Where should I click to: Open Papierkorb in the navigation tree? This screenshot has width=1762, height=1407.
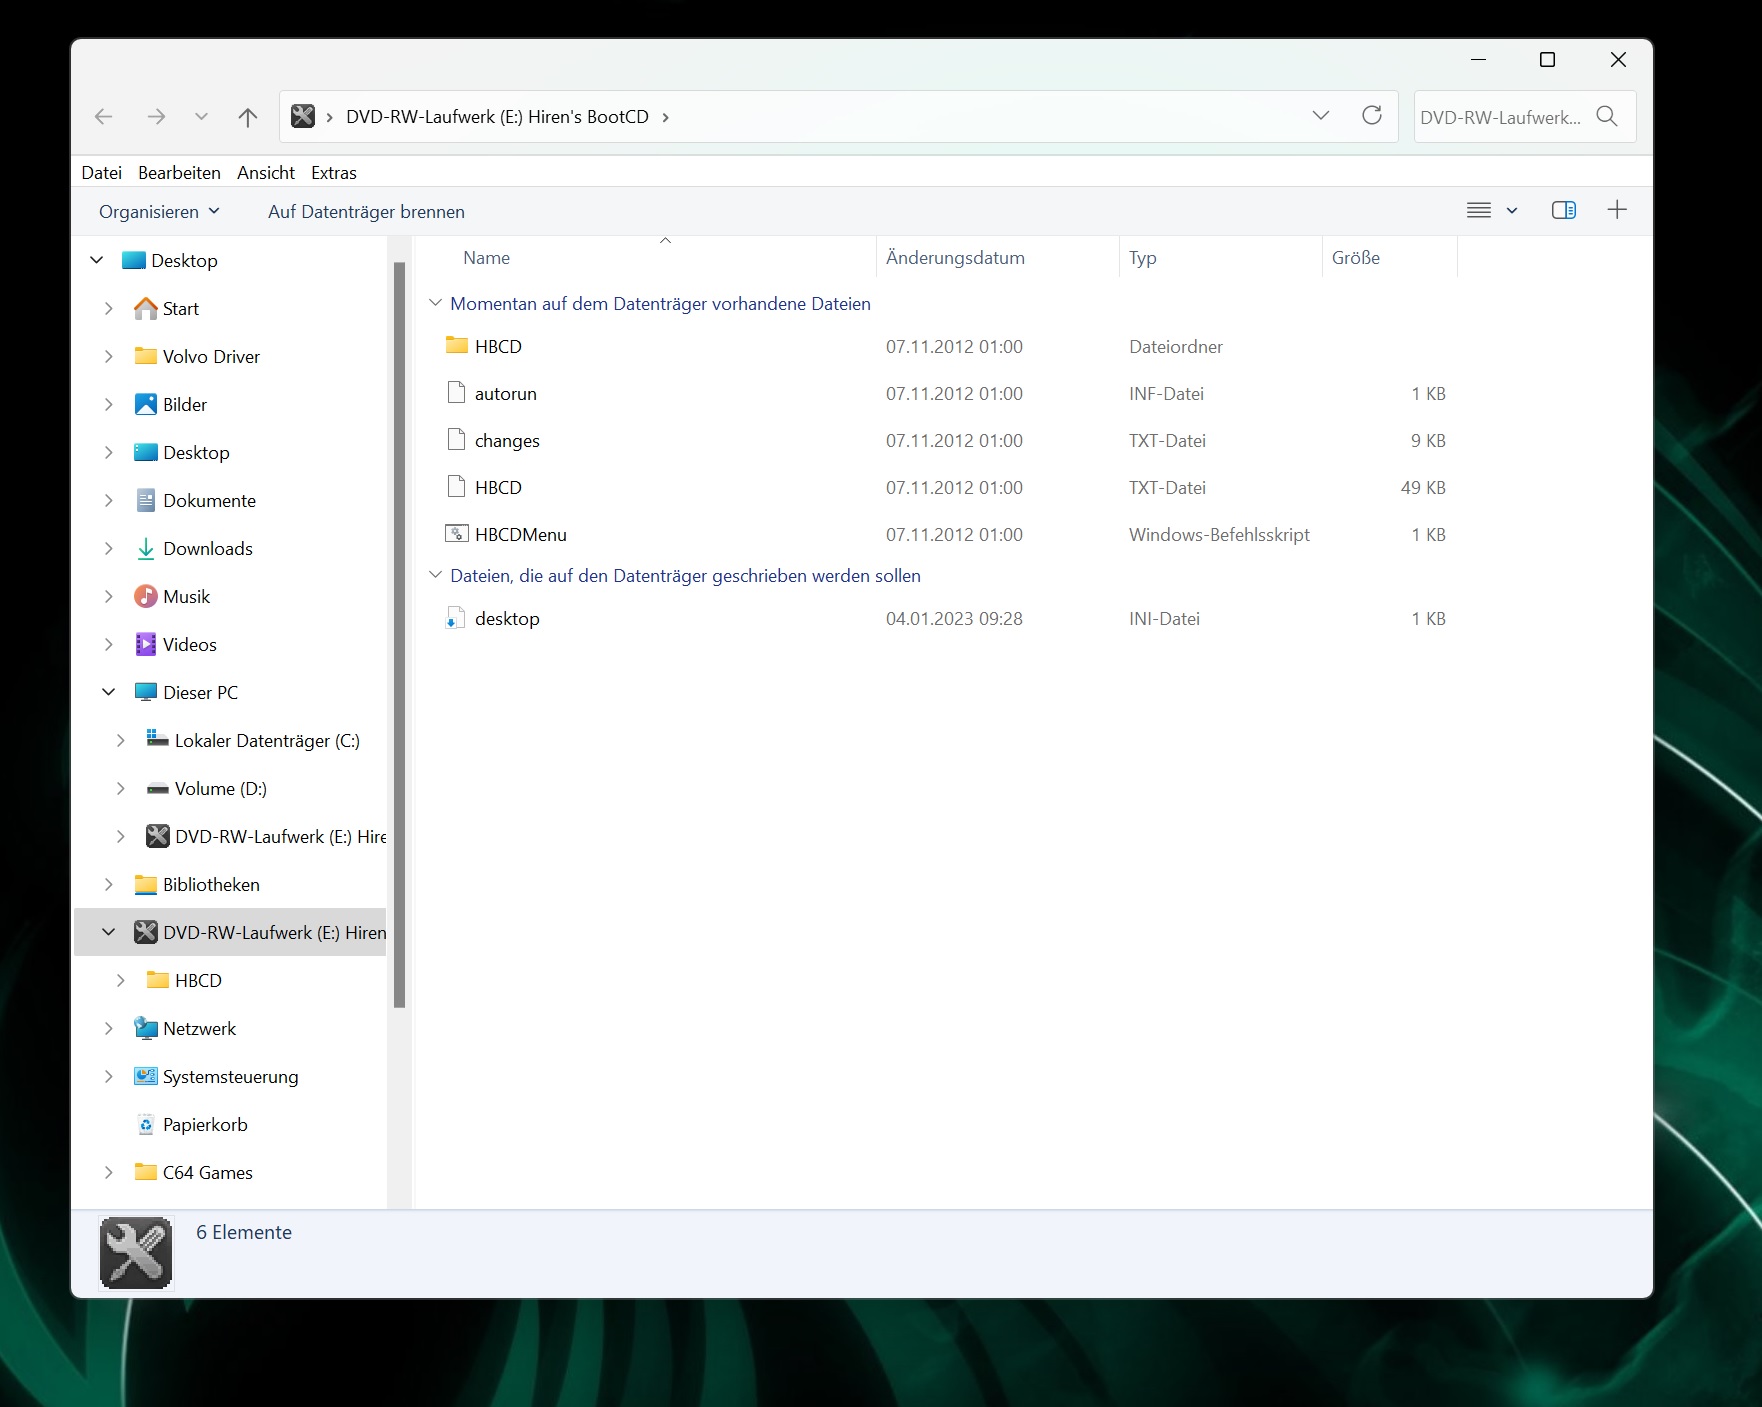click(x=205, y=1125)
